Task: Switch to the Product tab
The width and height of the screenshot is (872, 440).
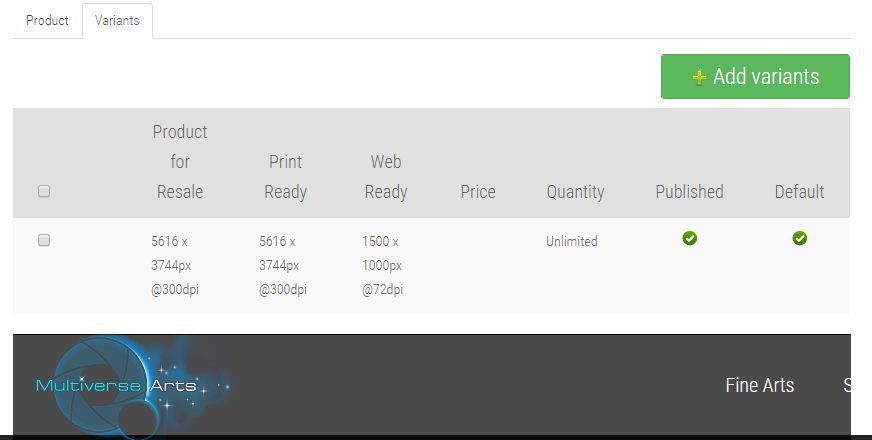Action: pyautogui.click(x=47, y=21)
